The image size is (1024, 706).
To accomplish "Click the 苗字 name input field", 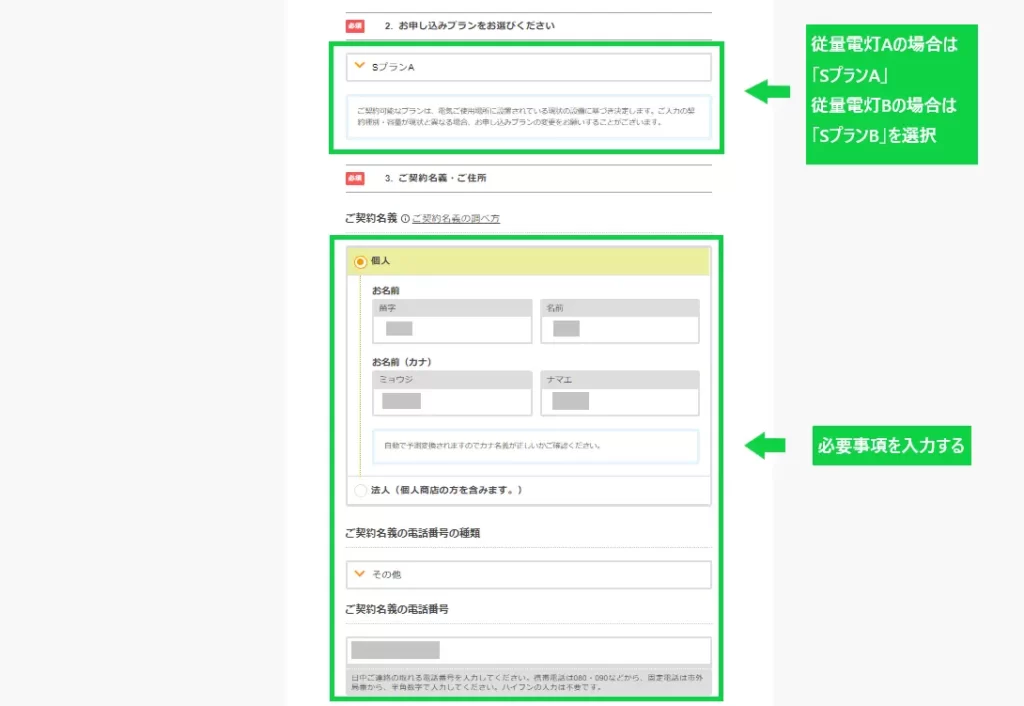I will coord(452,329).
